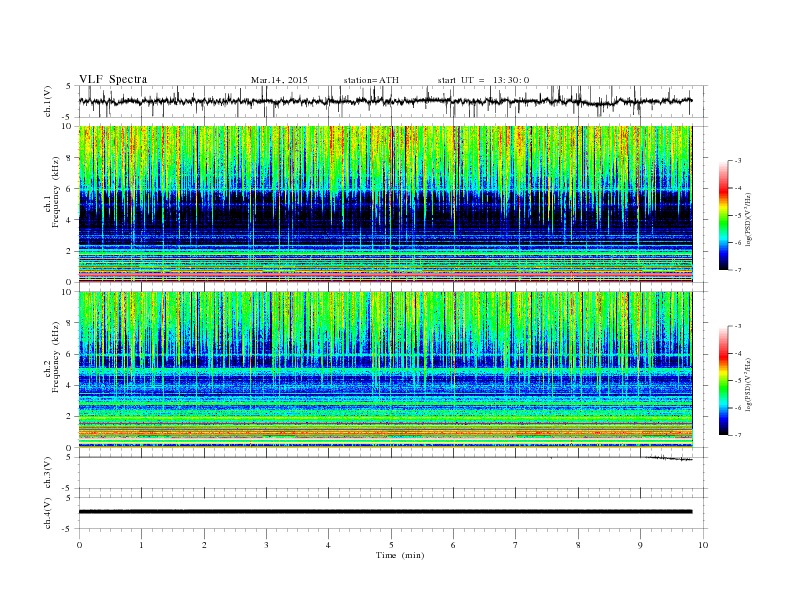The image size is (792, 612).
Task: Click the "start UT = 13:30:0" header text
Action: click(483, 80)
